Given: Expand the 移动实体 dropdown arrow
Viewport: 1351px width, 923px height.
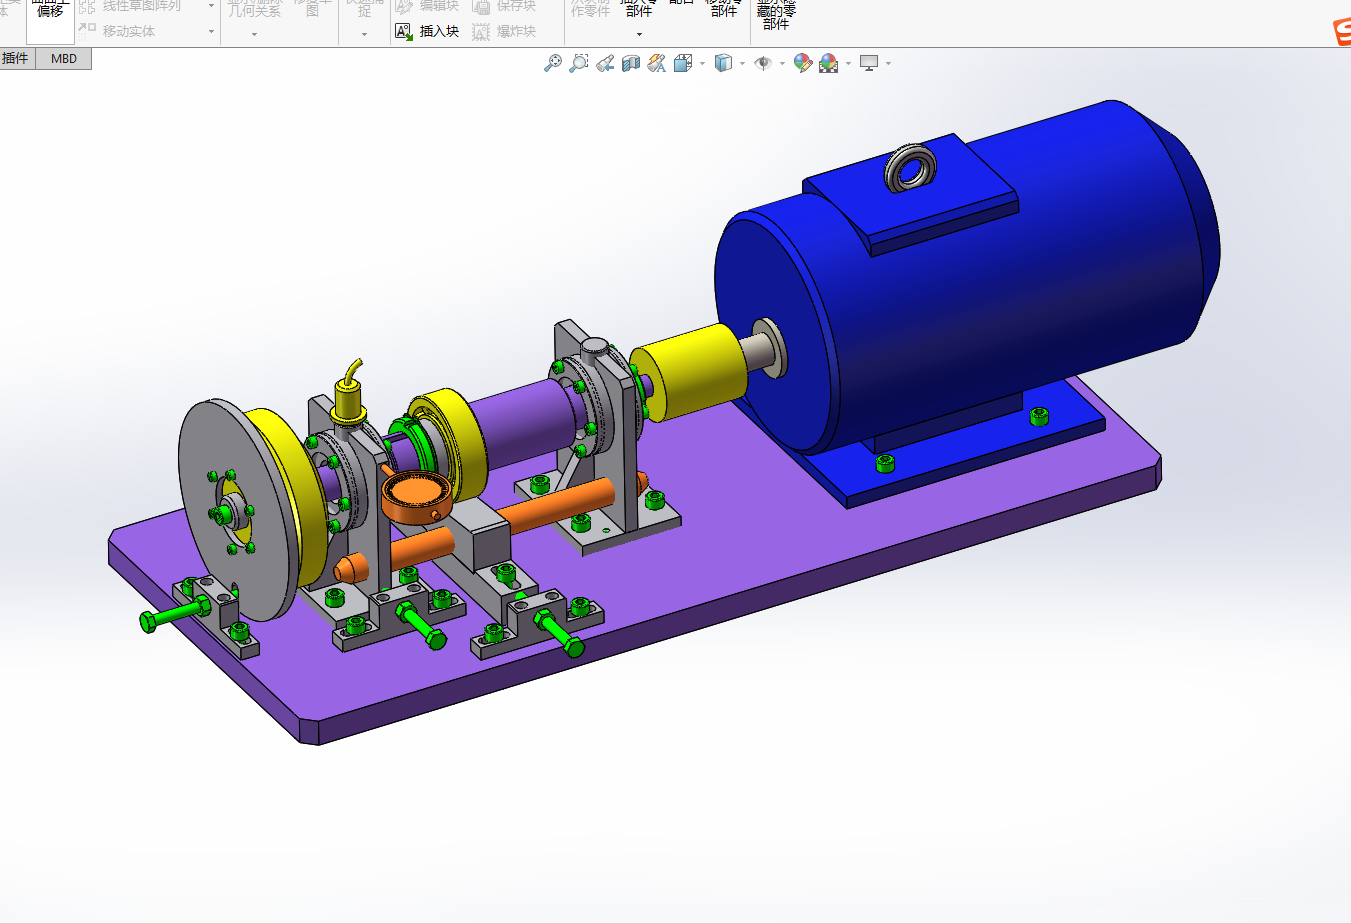Looking at the screenshot, I should (211, 31).
